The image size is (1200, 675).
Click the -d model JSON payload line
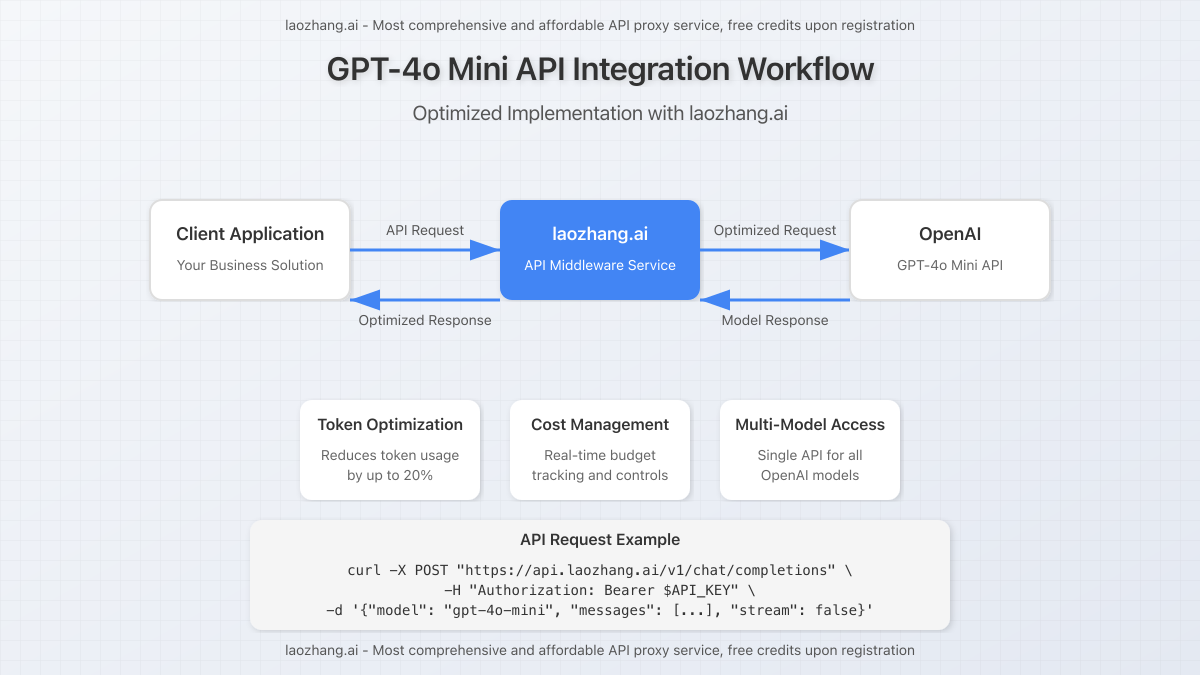pos(600,609)
